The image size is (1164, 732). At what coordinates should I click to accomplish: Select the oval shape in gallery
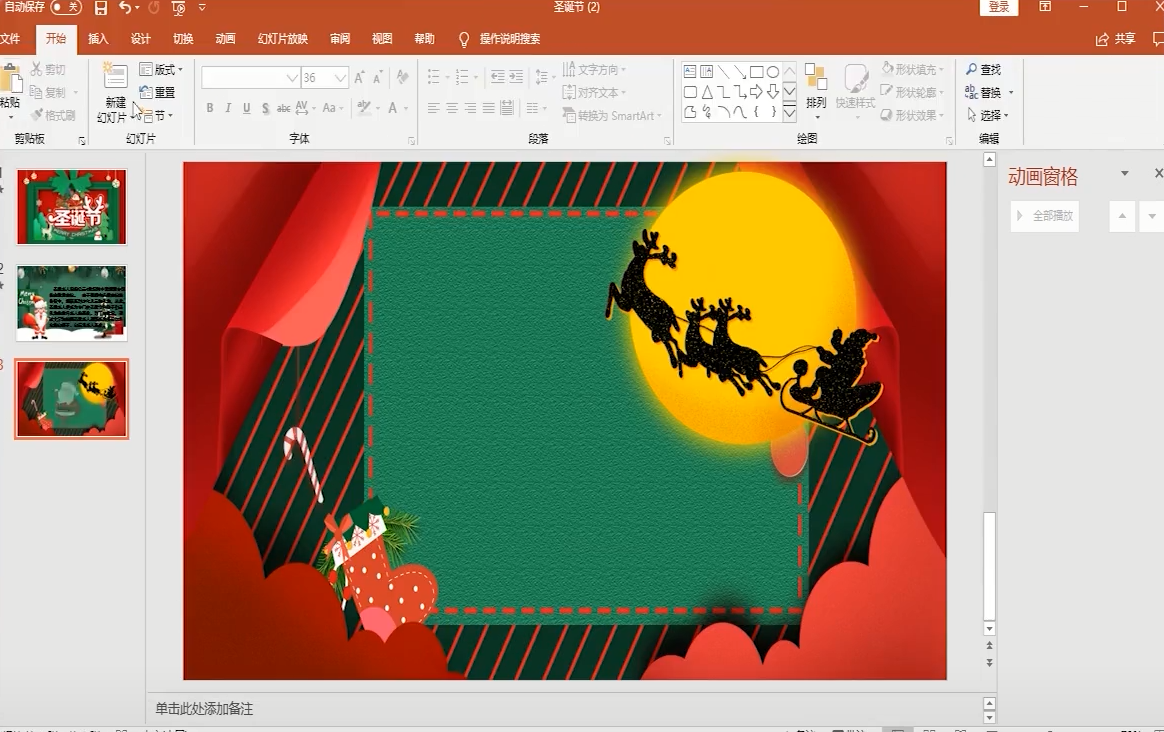pyautogui.click(x=773, y=72)
